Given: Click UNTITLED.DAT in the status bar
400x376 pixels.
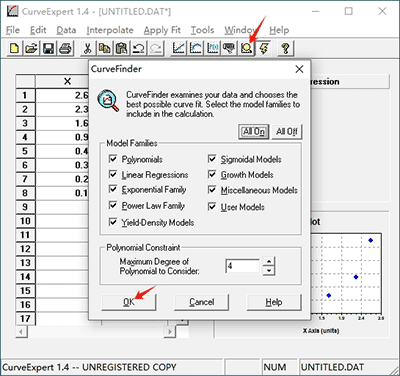Looking at the screenshot, I should [332, 367].
